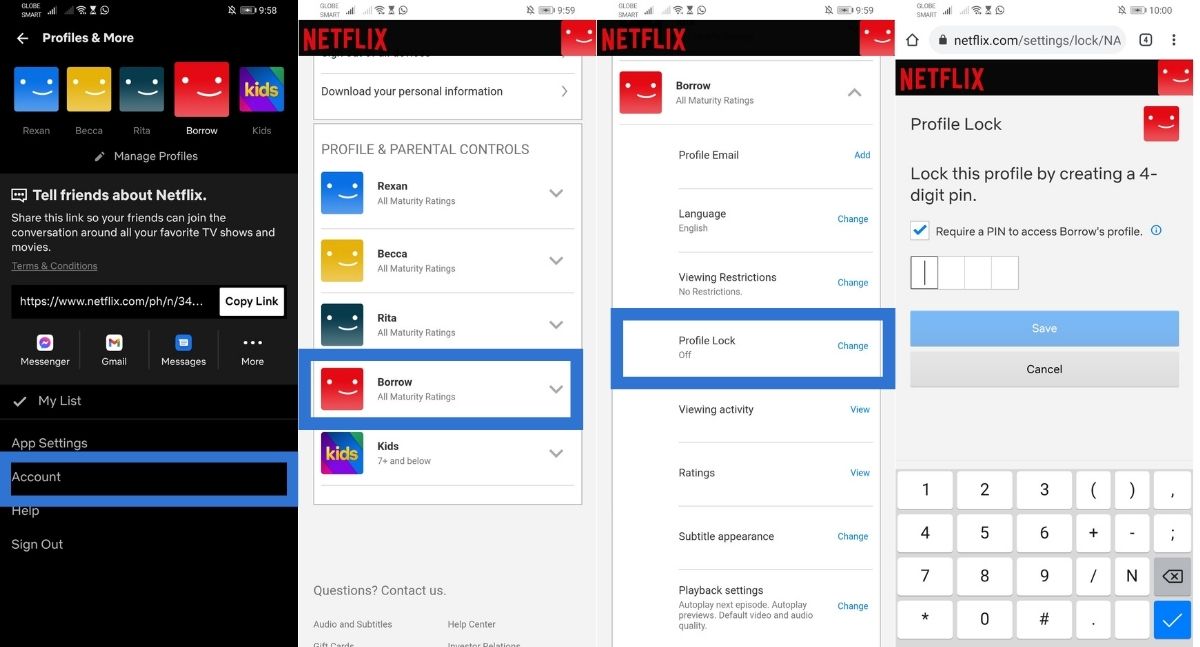Screen dimensions: 1200x647
Task: Open the browser home icon
Action: click(x=912, y=40)
